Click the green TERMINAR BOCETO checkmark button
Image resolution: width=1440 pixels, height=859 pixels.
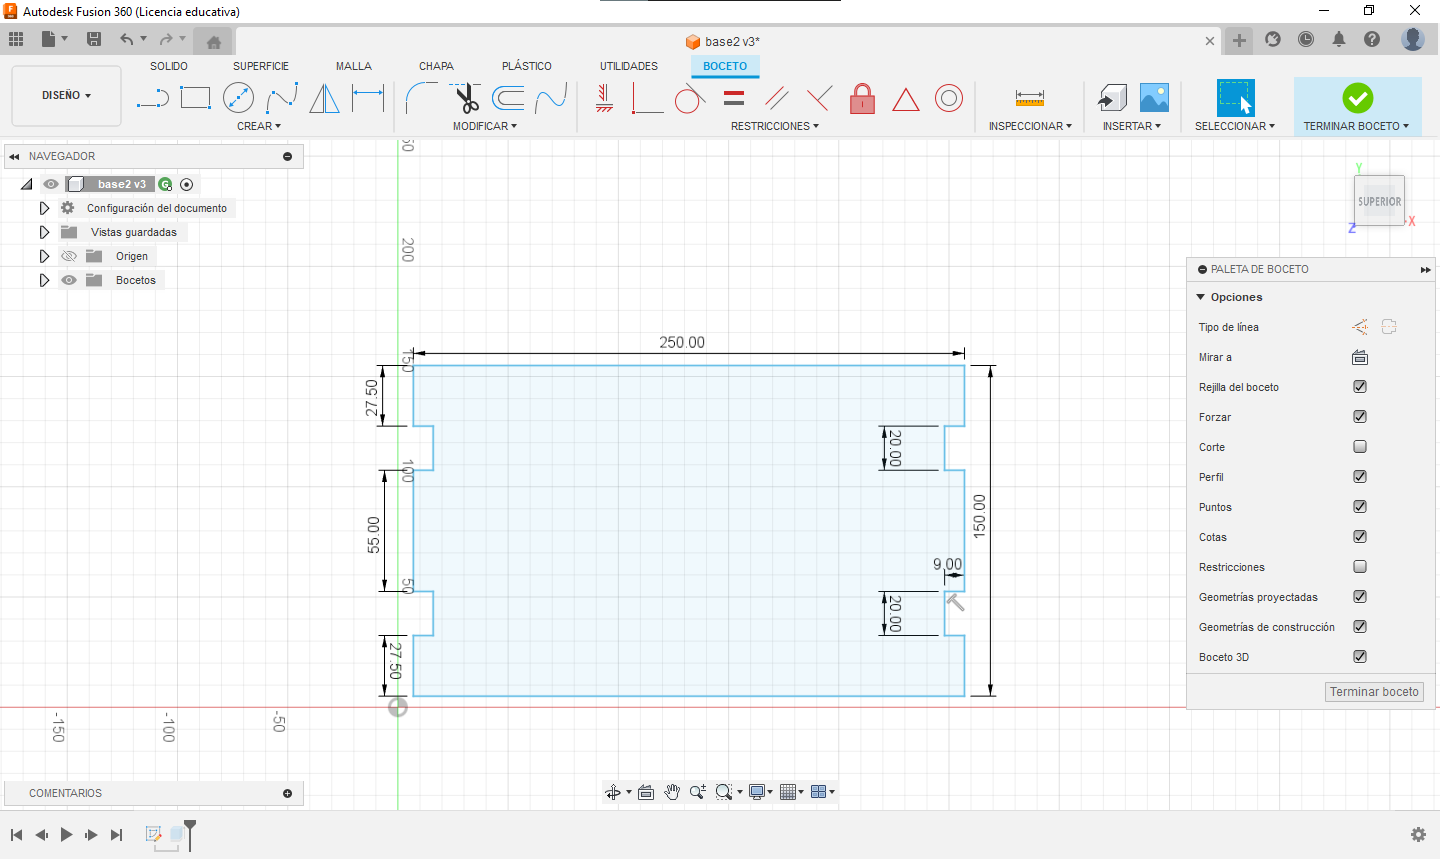1357,98
